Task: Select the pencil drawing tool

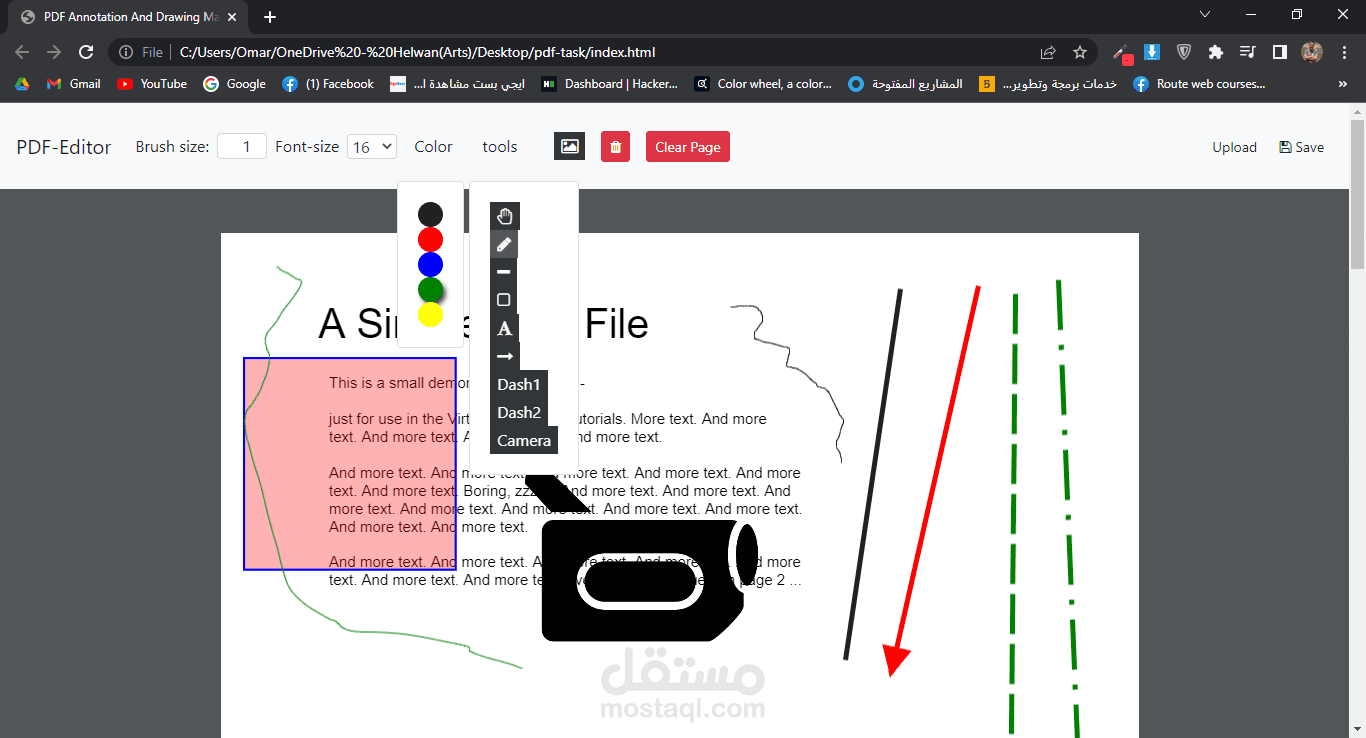Action: click(504, 243)
